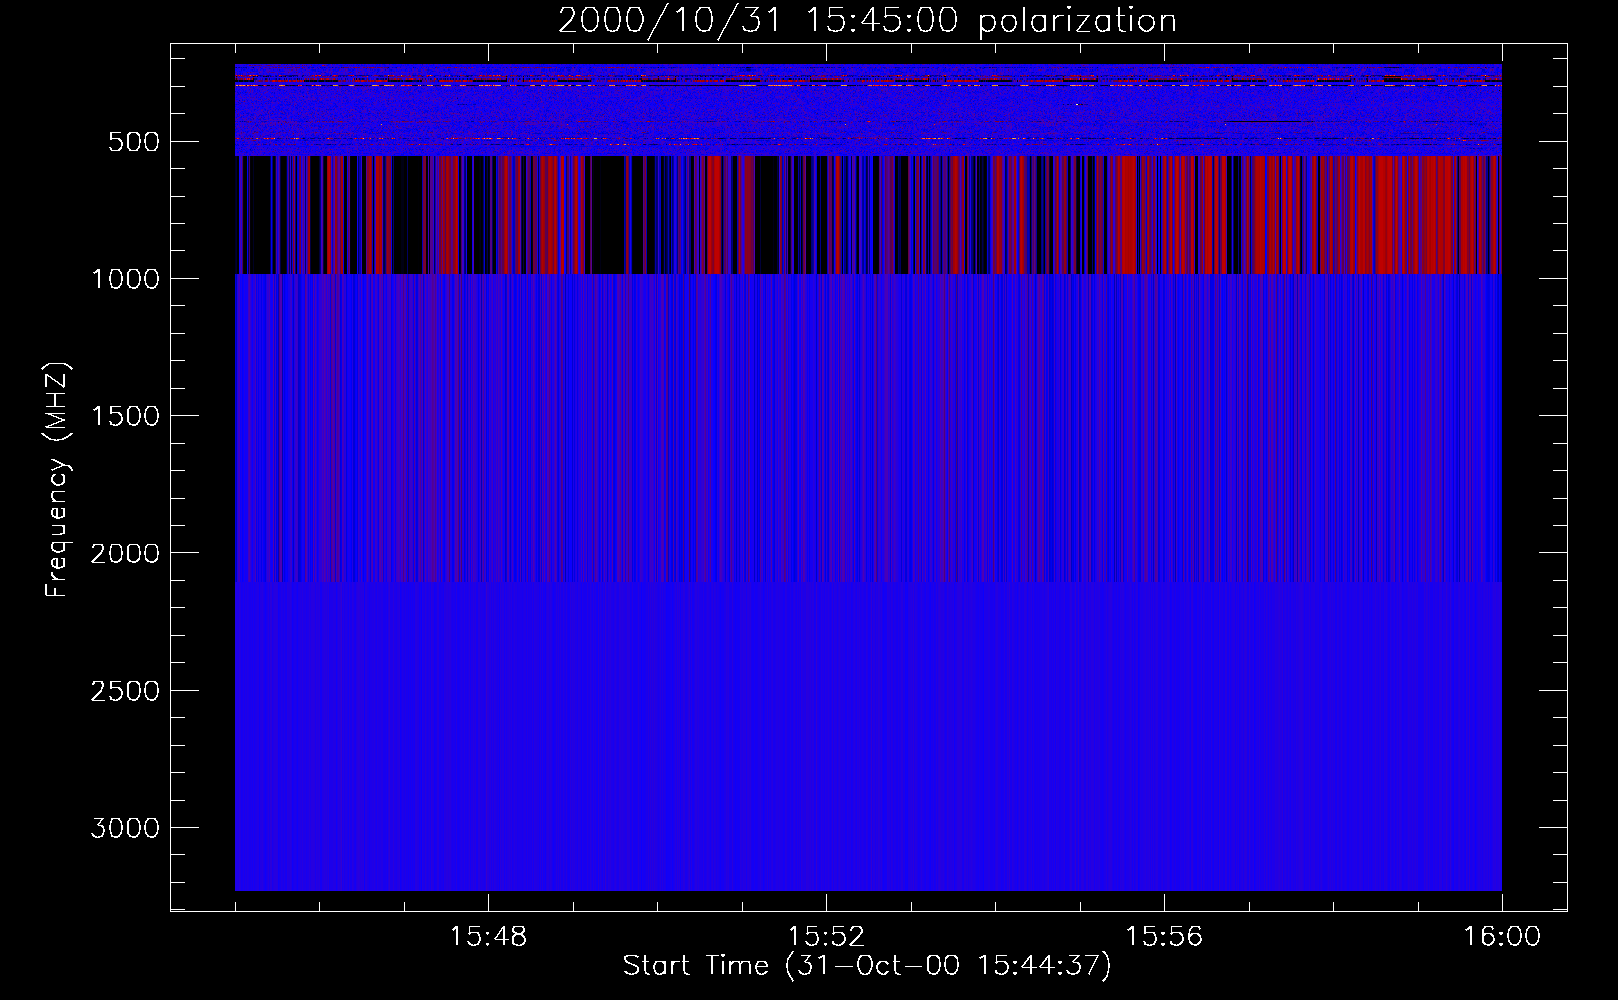Click the 500 frequency tick label
Viewport: 1618px width, 1000px height.
click(134, 142)
